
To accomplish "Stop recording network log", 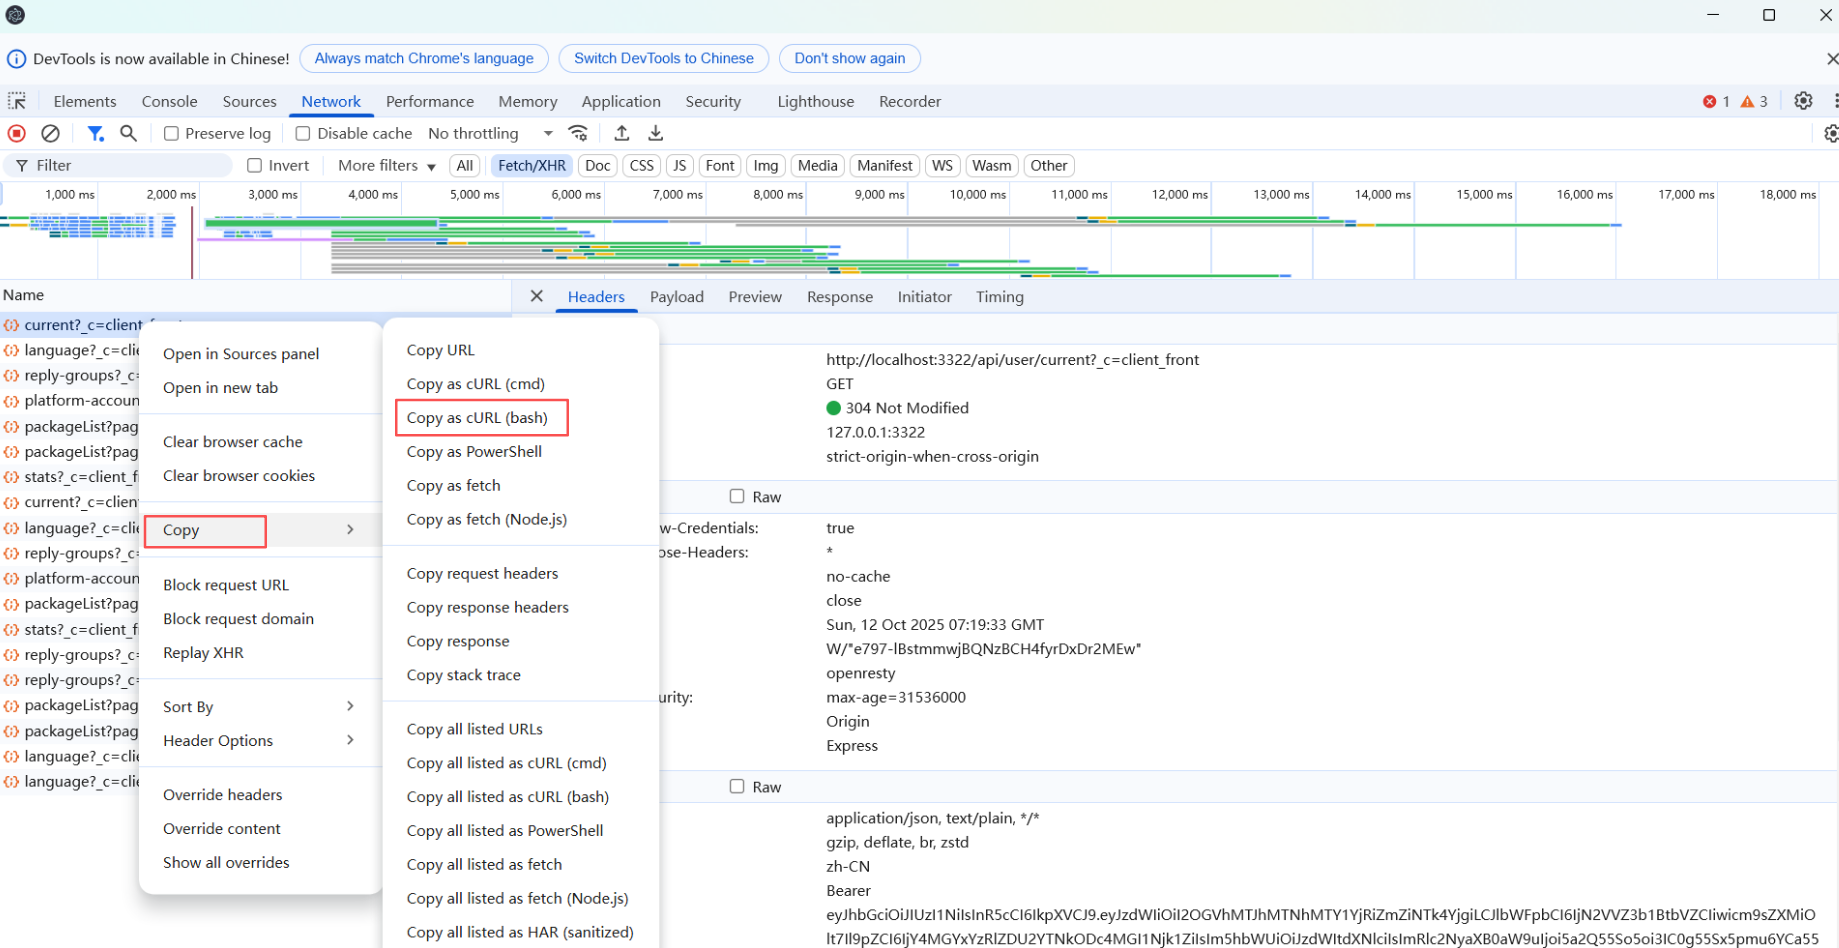I will coord(17,133).
